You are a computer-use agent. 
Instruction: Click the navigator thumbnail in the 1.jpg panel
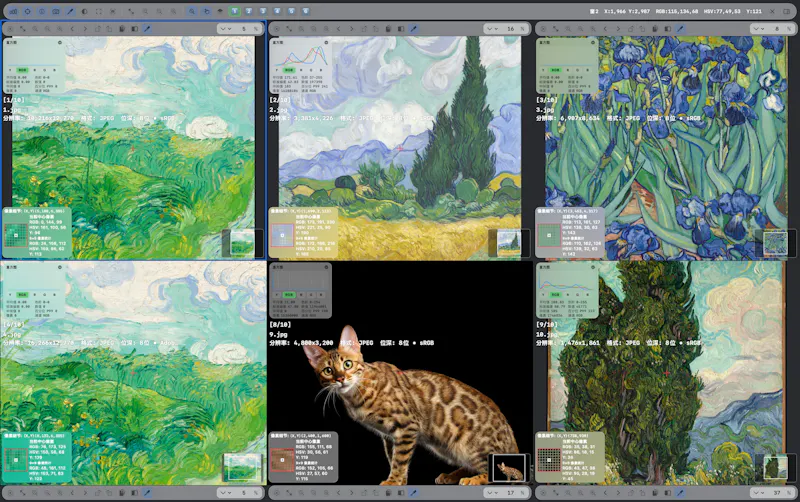click(242, 243)
